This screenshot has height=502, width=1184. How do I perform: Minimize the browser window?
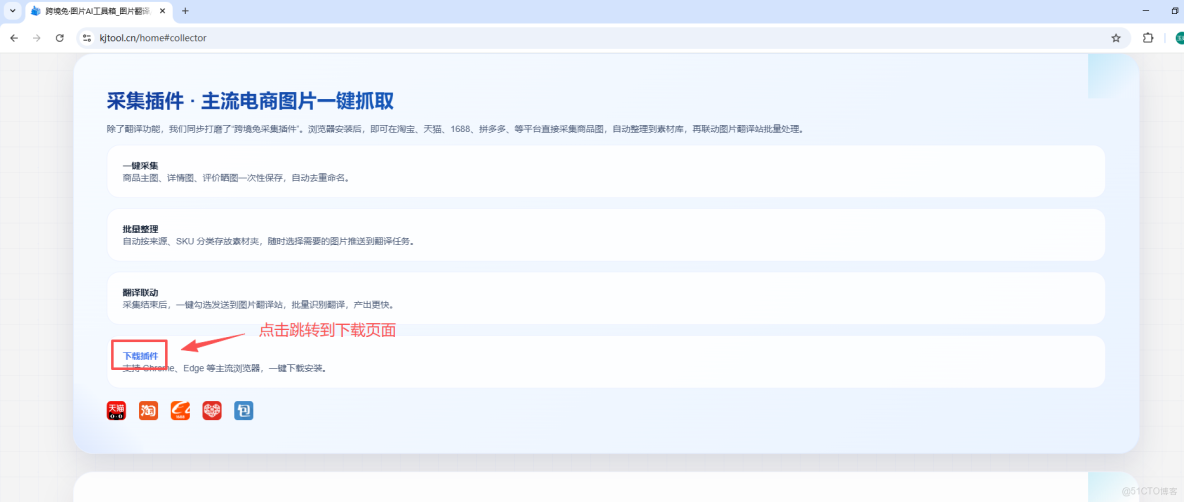click(1146, 11)
